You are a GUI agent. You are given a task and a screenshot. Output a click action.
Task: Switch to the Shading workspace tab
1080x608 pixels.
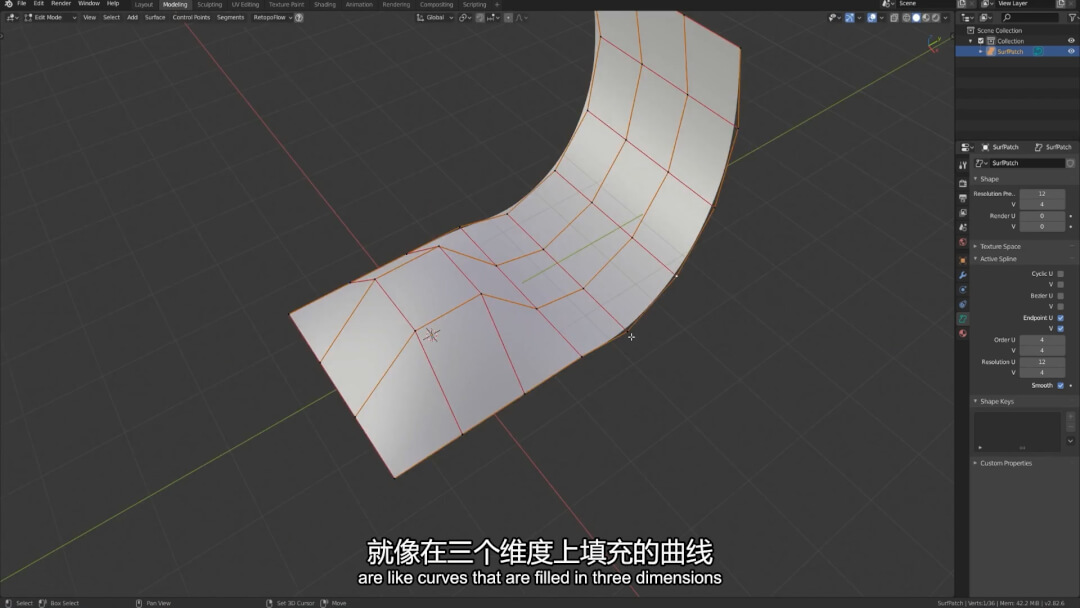324,5
